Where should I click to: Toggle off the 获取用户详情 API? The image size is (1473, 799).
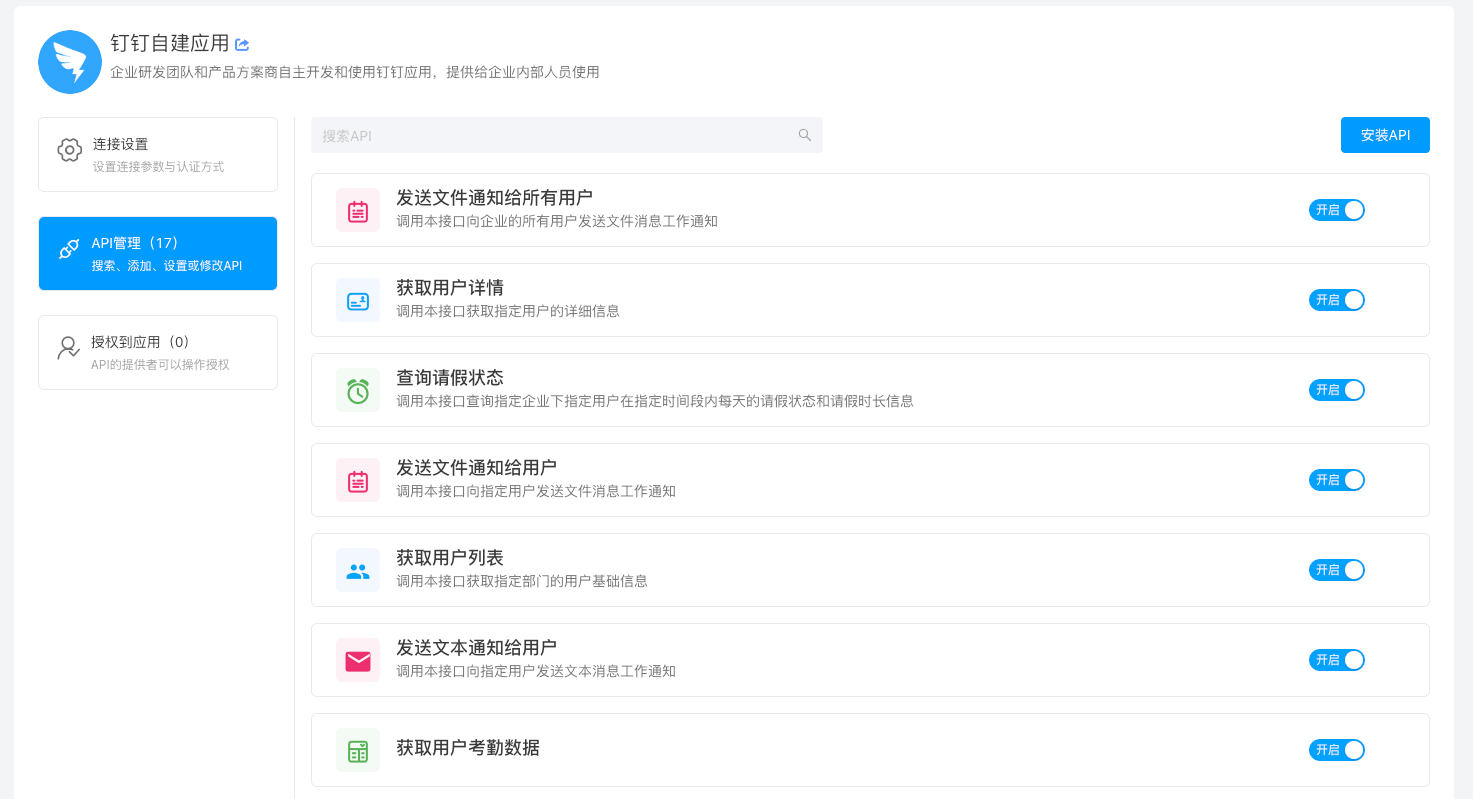[1336, 299]
